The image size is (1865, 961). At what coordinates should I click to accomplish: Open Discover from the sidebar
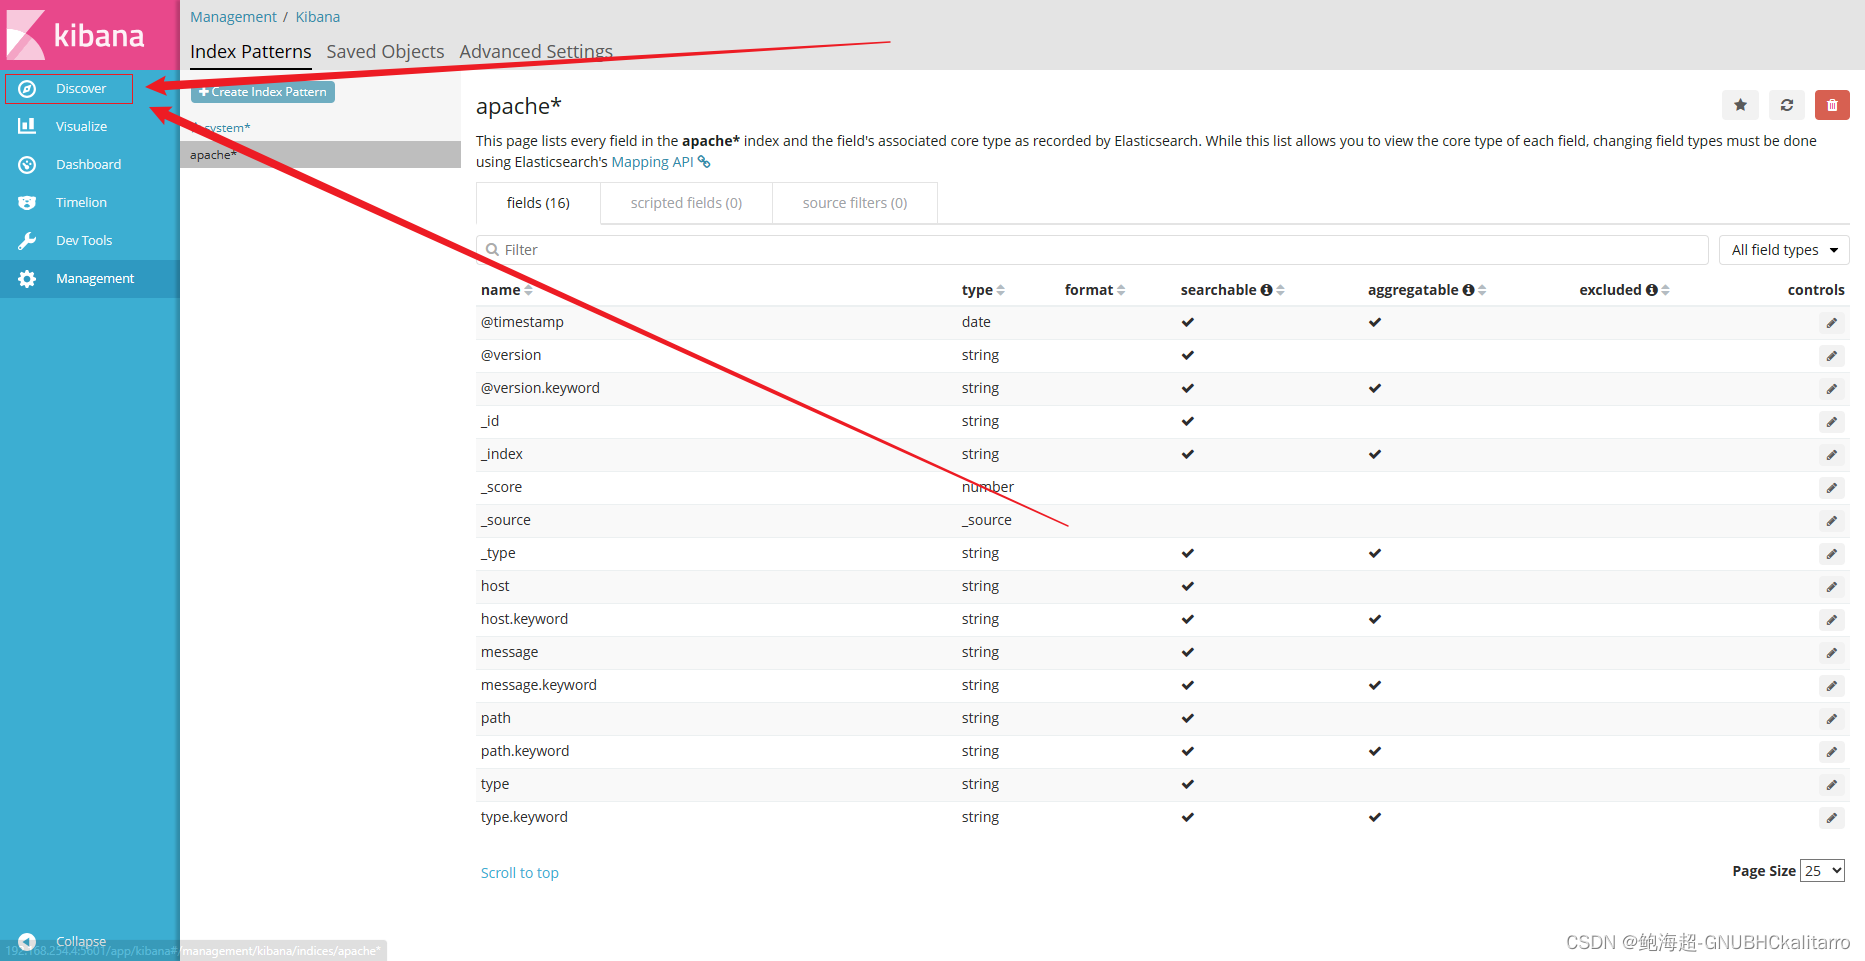pos(68,89)
